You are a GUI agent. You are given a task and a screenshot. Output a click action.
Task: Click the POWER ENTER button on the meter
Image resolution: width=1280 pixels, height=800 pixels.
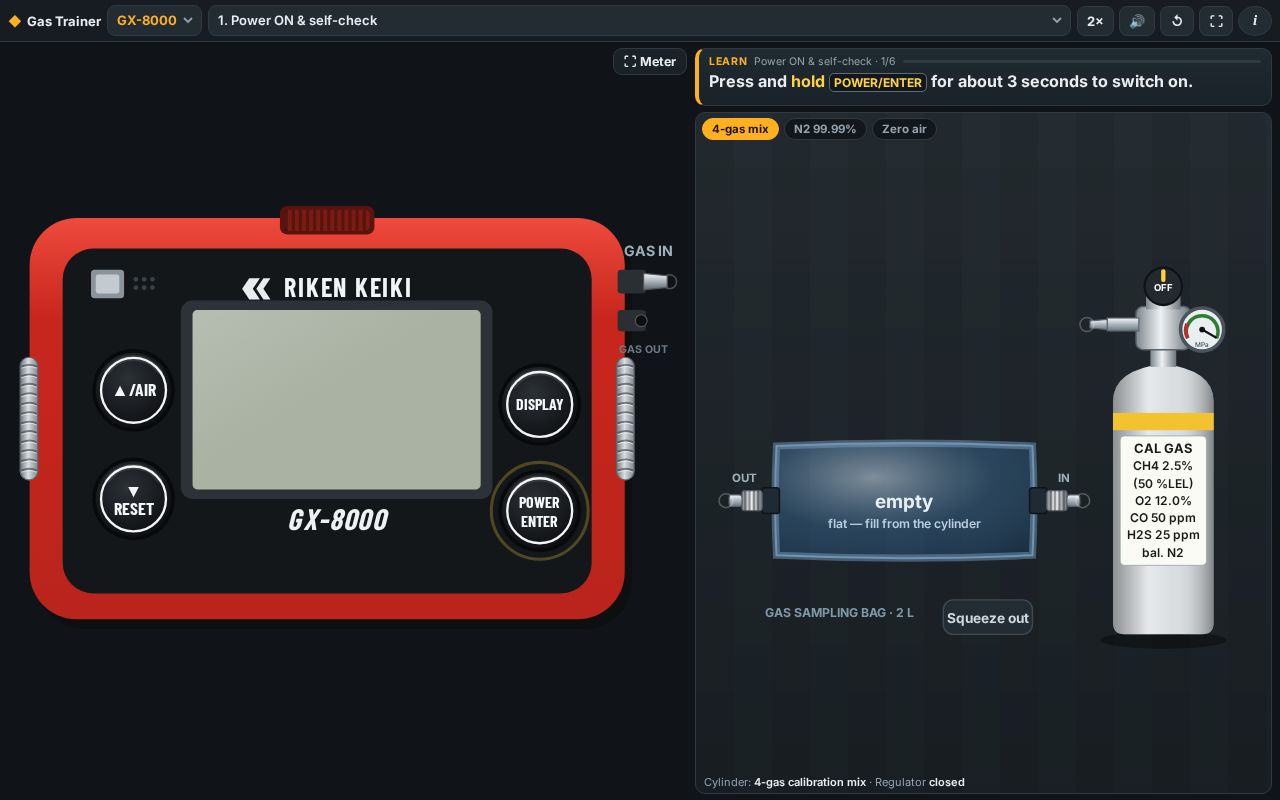click(x=539, y=511)
